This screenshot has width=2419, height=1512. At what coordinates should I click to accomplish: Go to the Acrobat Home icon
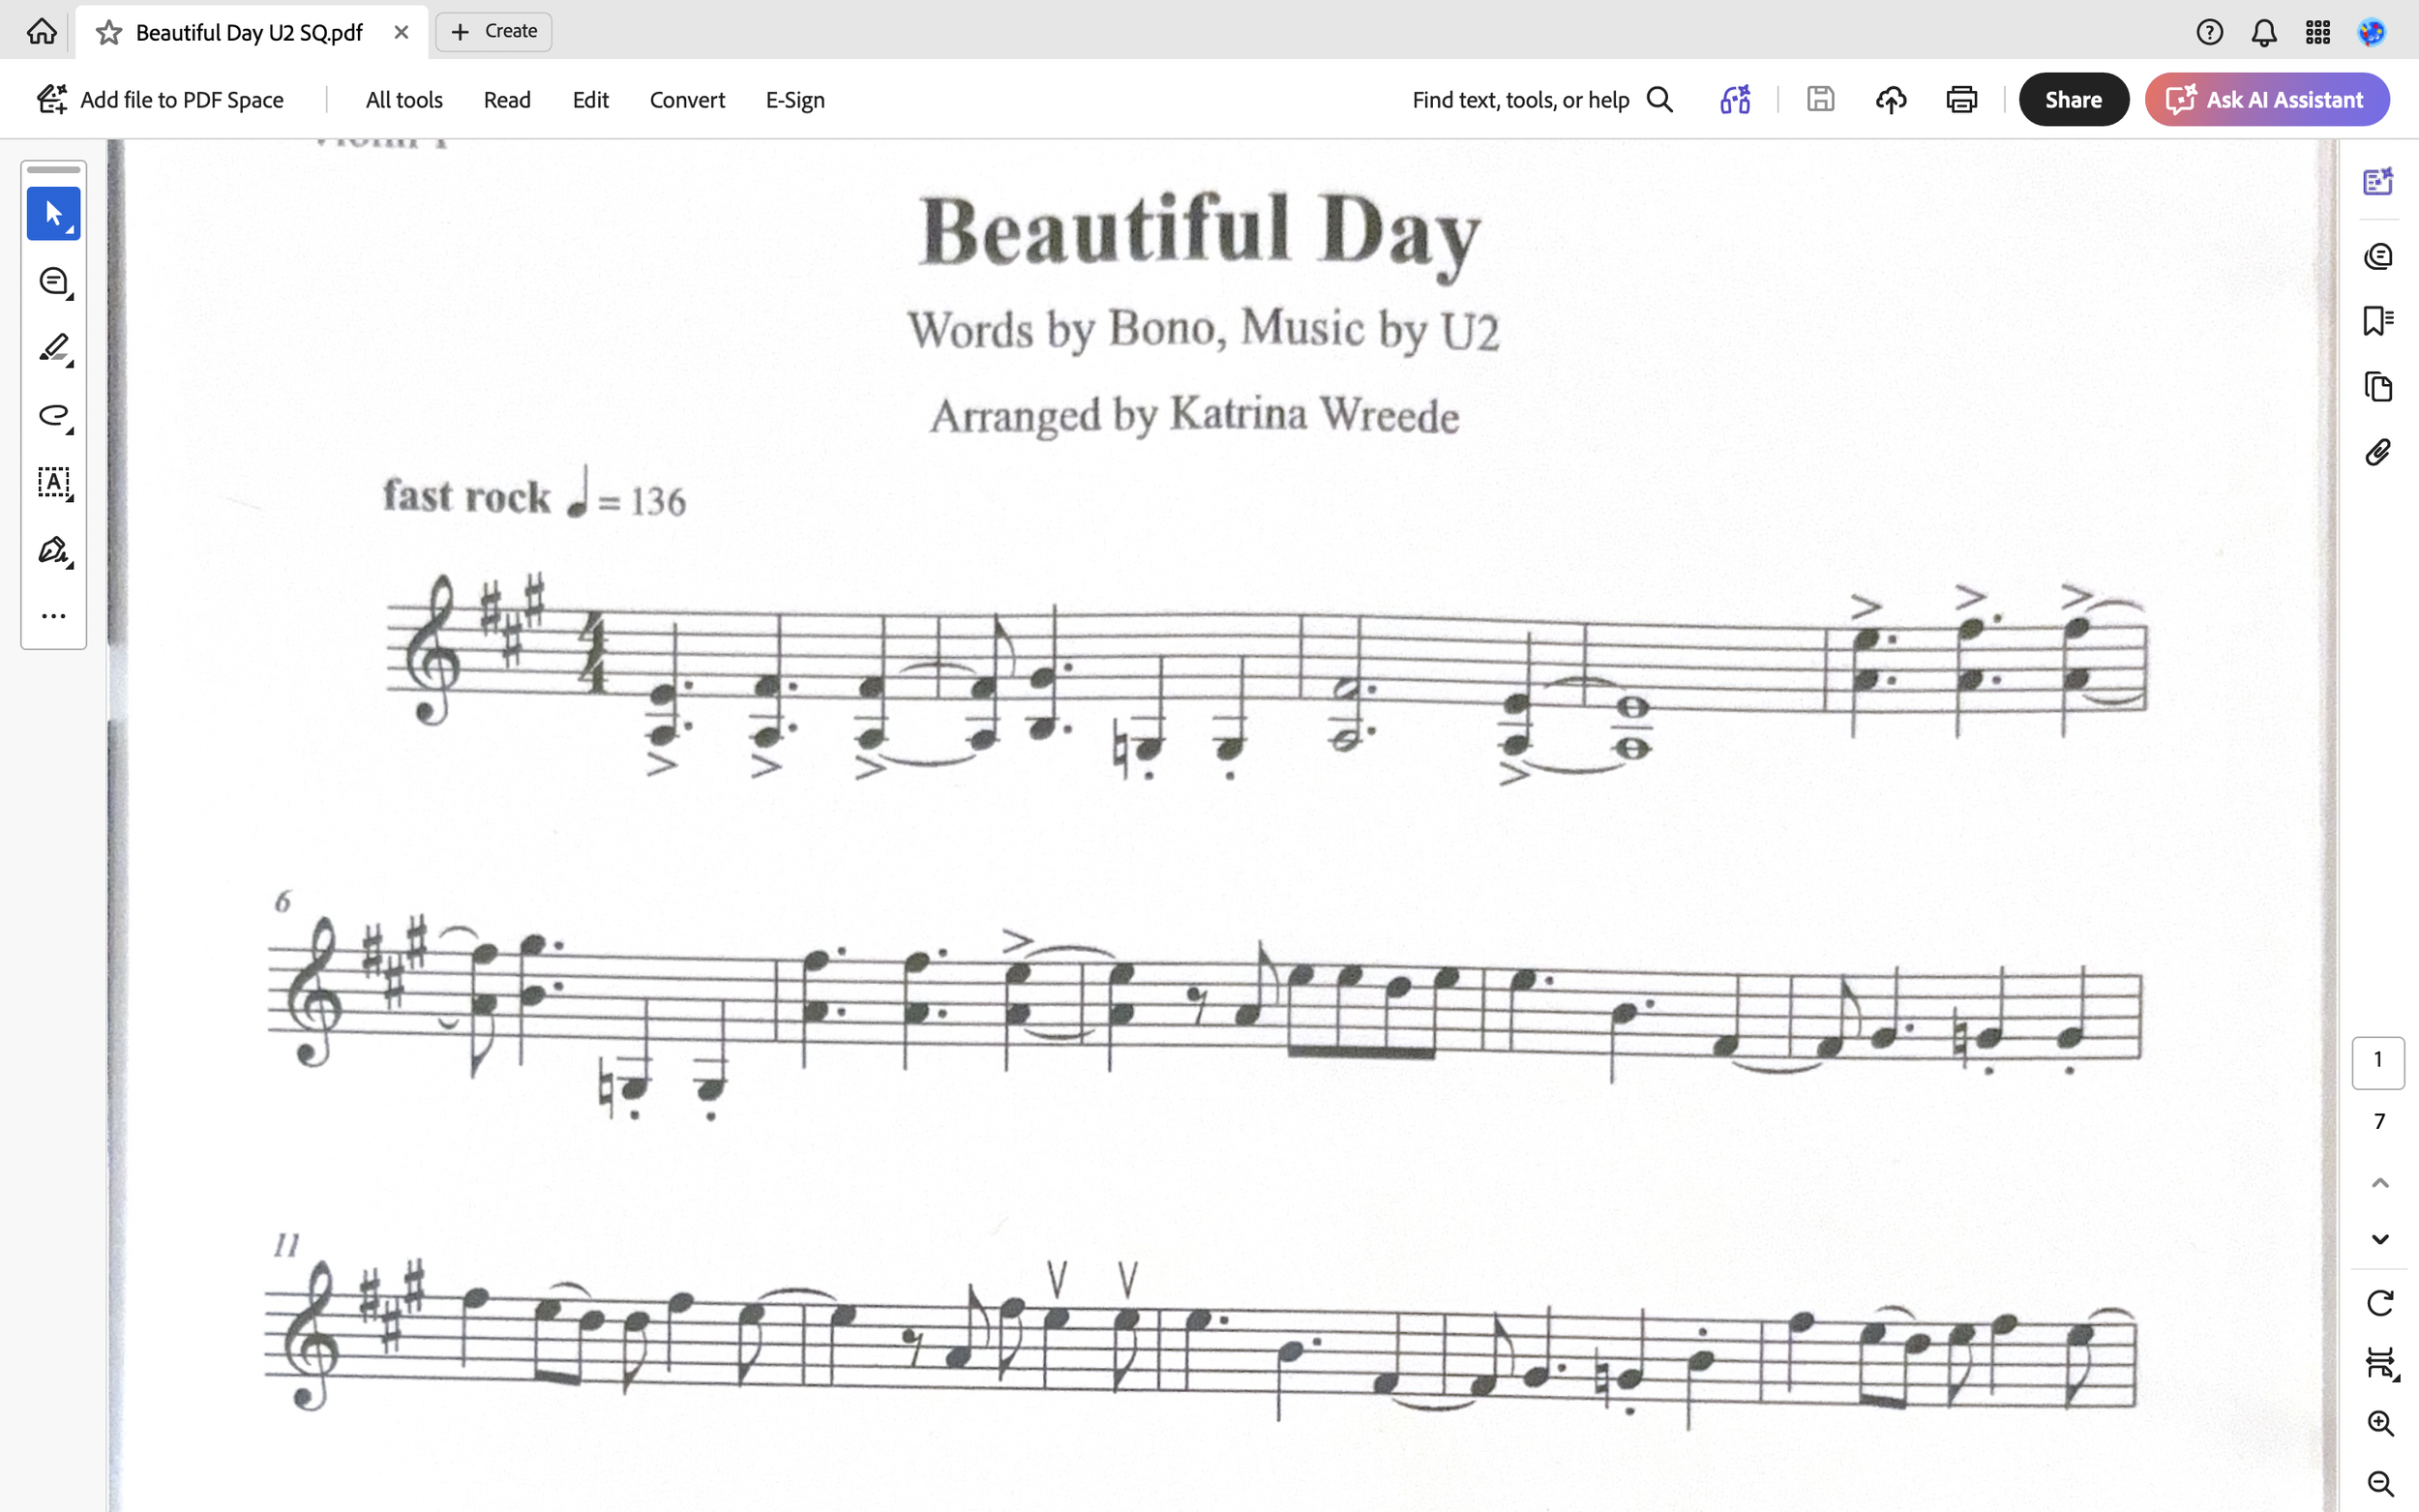41,32
